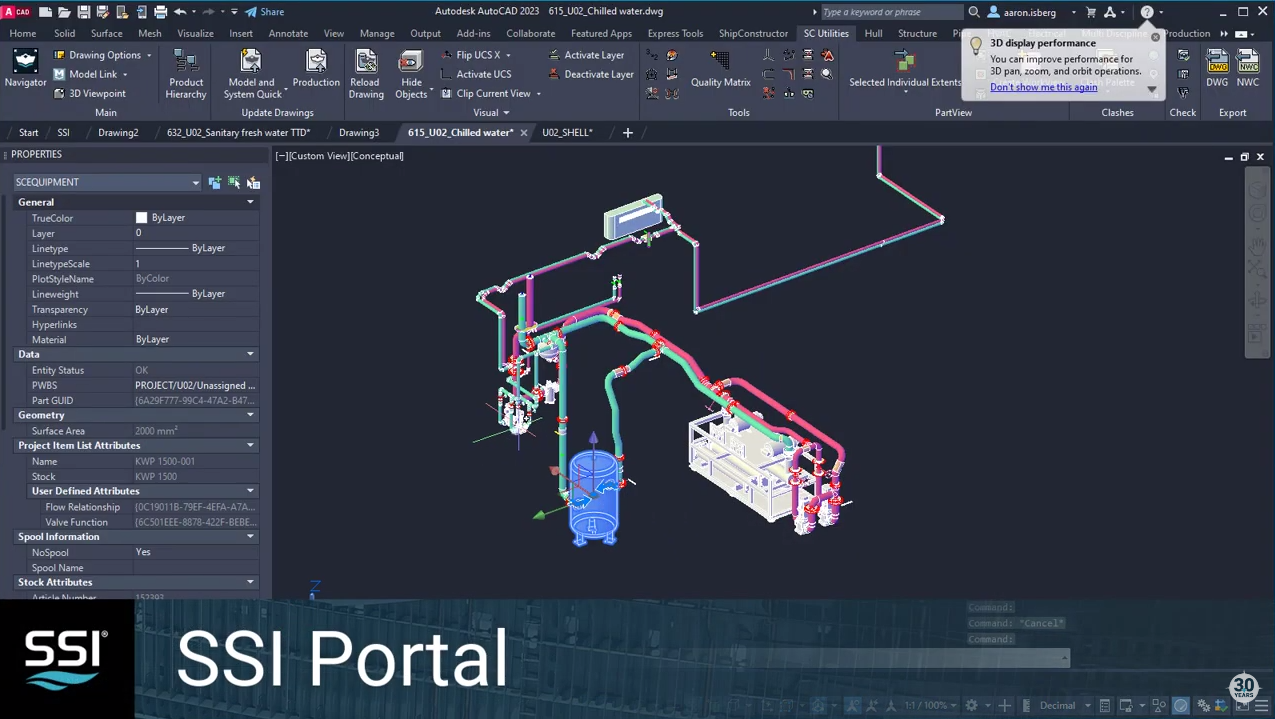
Task: Reload the current drawing
Action: click(x=366, y=74)
